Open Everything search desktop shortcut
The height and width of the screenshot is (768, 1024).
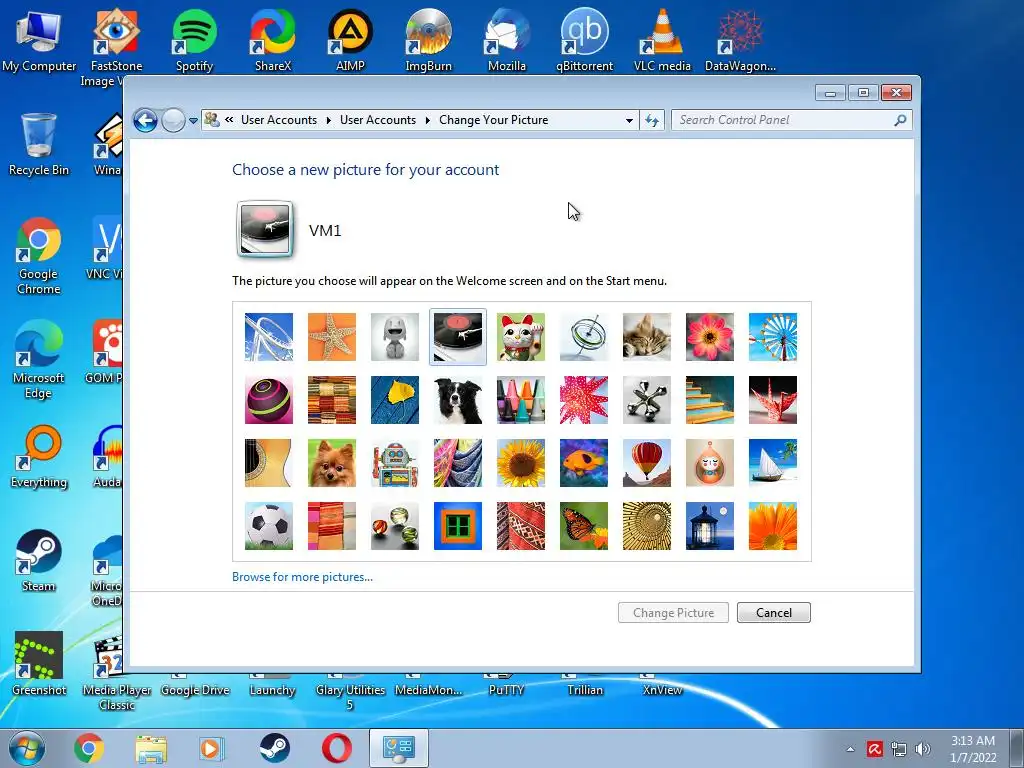click(39, 456)
